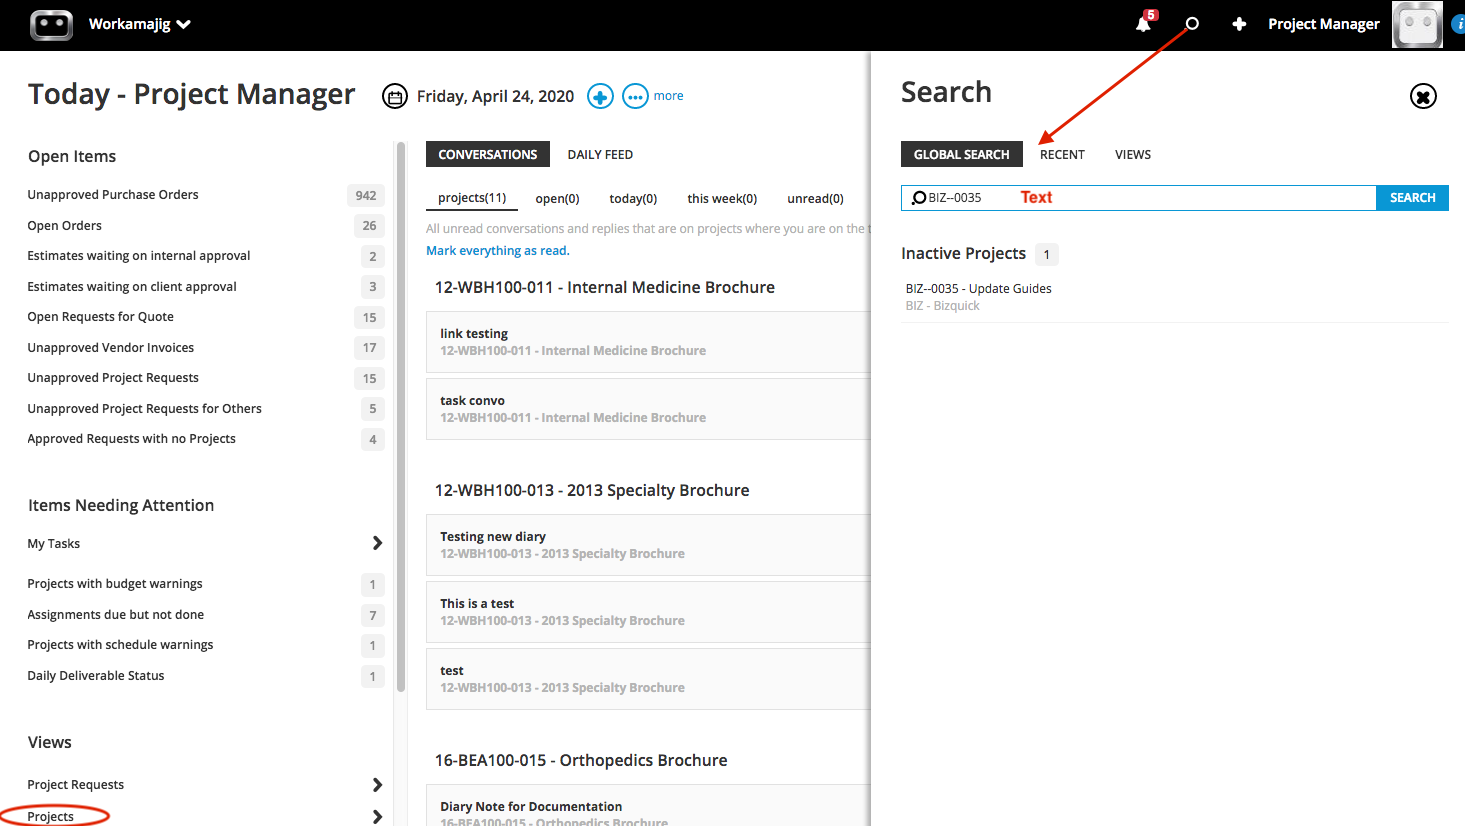1465x826 pixels.
Task: Click the user avatar picture
Action: point(1417,24)
